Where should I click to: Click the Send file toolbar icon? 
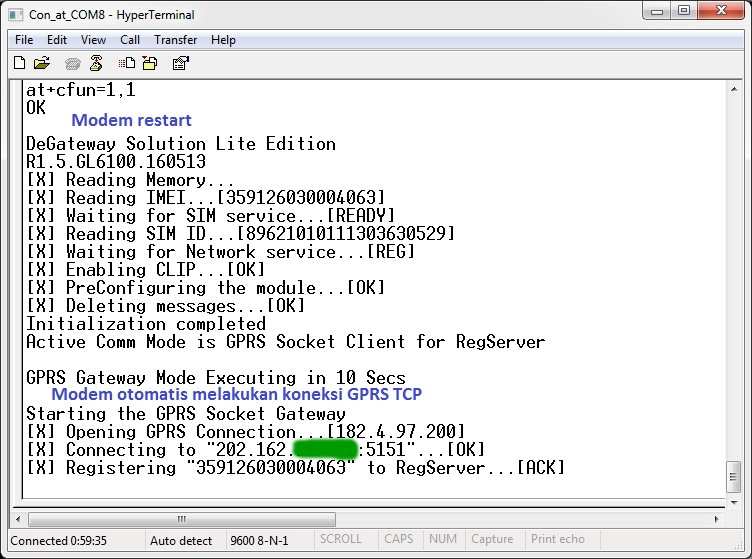126,63
